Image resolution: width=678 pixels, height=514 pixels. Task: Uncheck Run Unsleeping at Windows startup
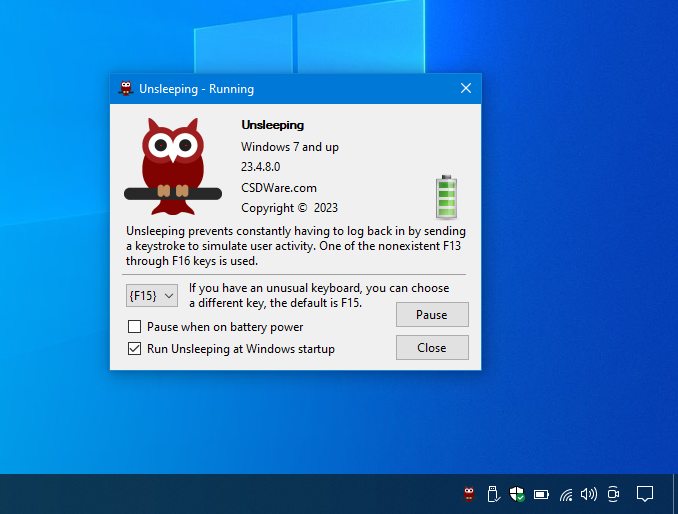[x=134, y=348]
